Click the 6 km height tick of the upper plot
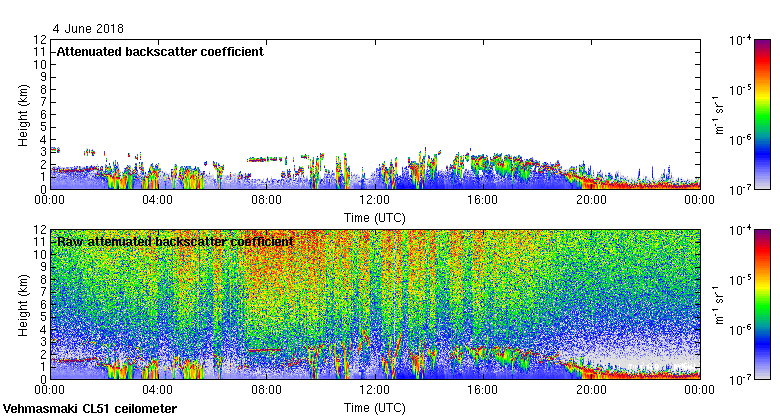Image resolution: width=780 pixels, height=420 pixels. point(44,114)
